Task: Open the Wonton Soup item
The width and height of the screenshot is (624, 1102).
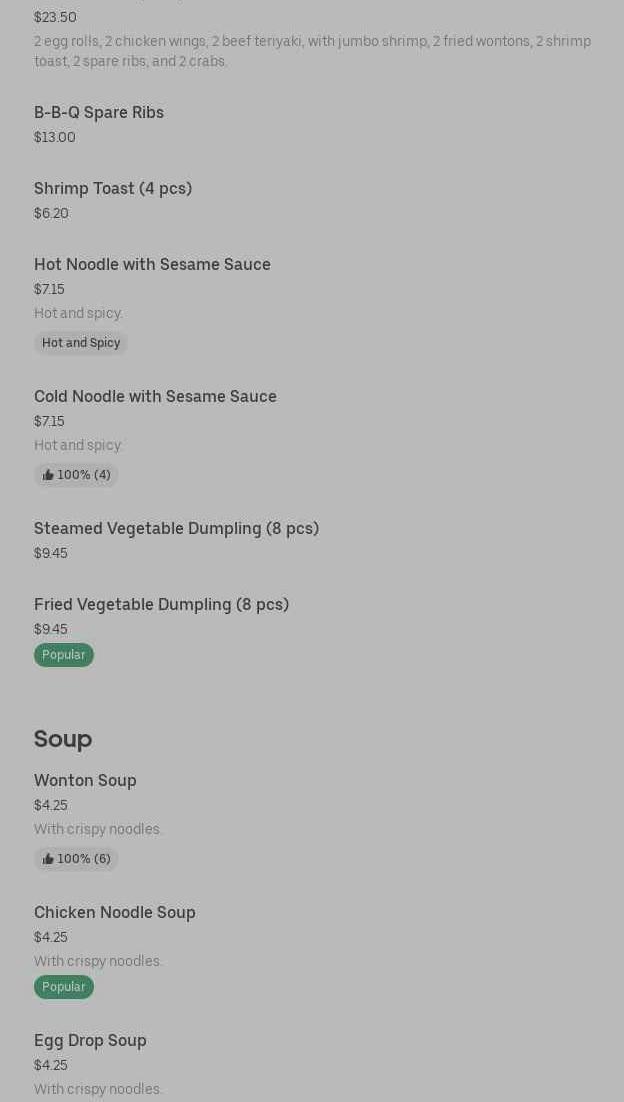Action: click(x=85, y=780)
